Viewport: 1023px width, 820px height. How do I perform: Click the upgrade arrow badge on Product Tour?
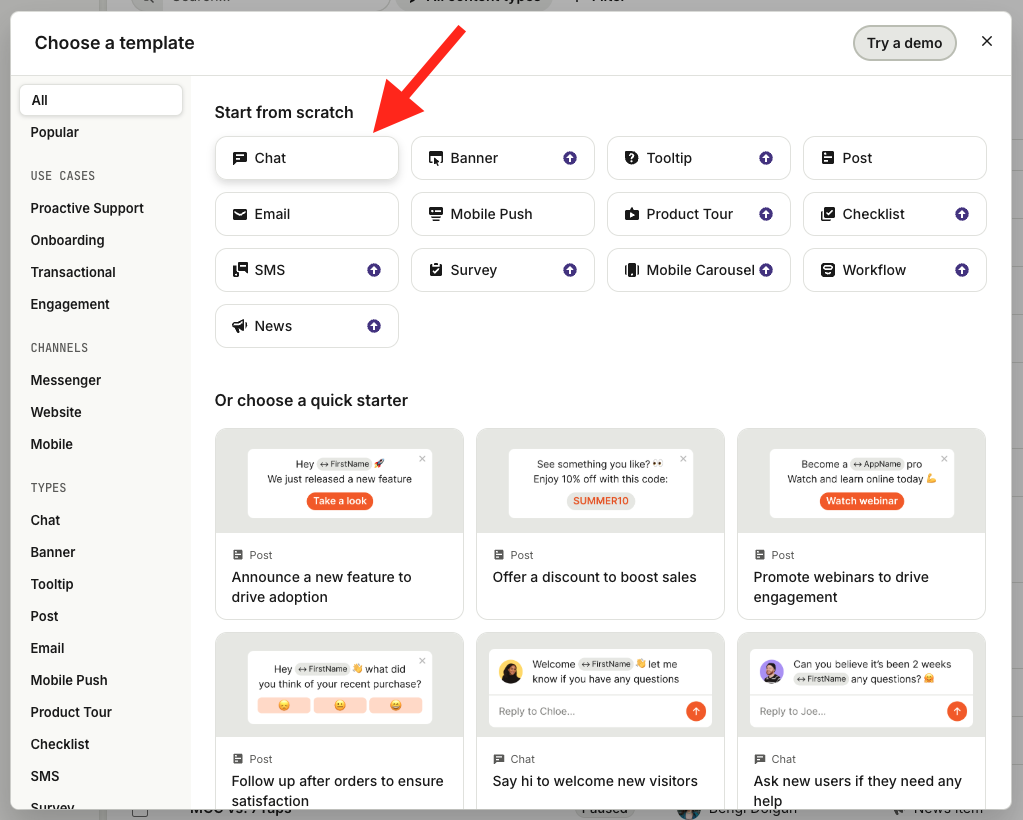766,214
